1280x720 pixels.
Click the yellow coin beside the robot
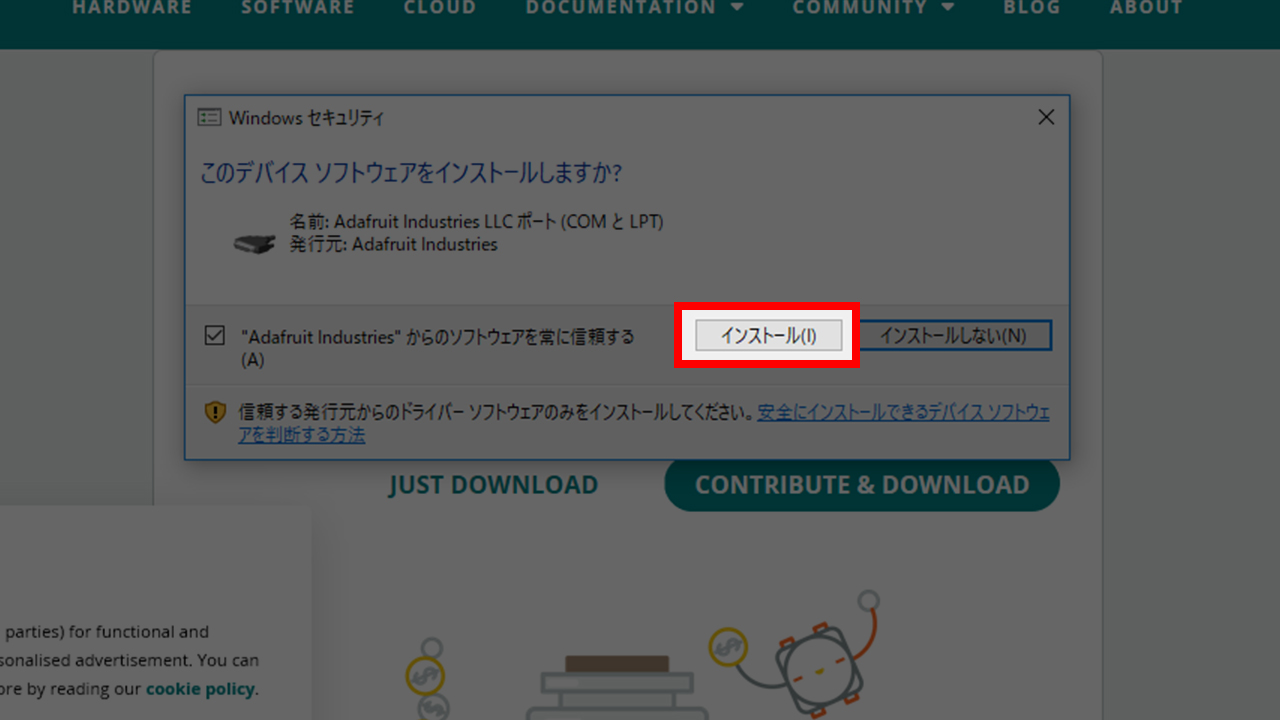pyautogui.click(x=727, y=648)
